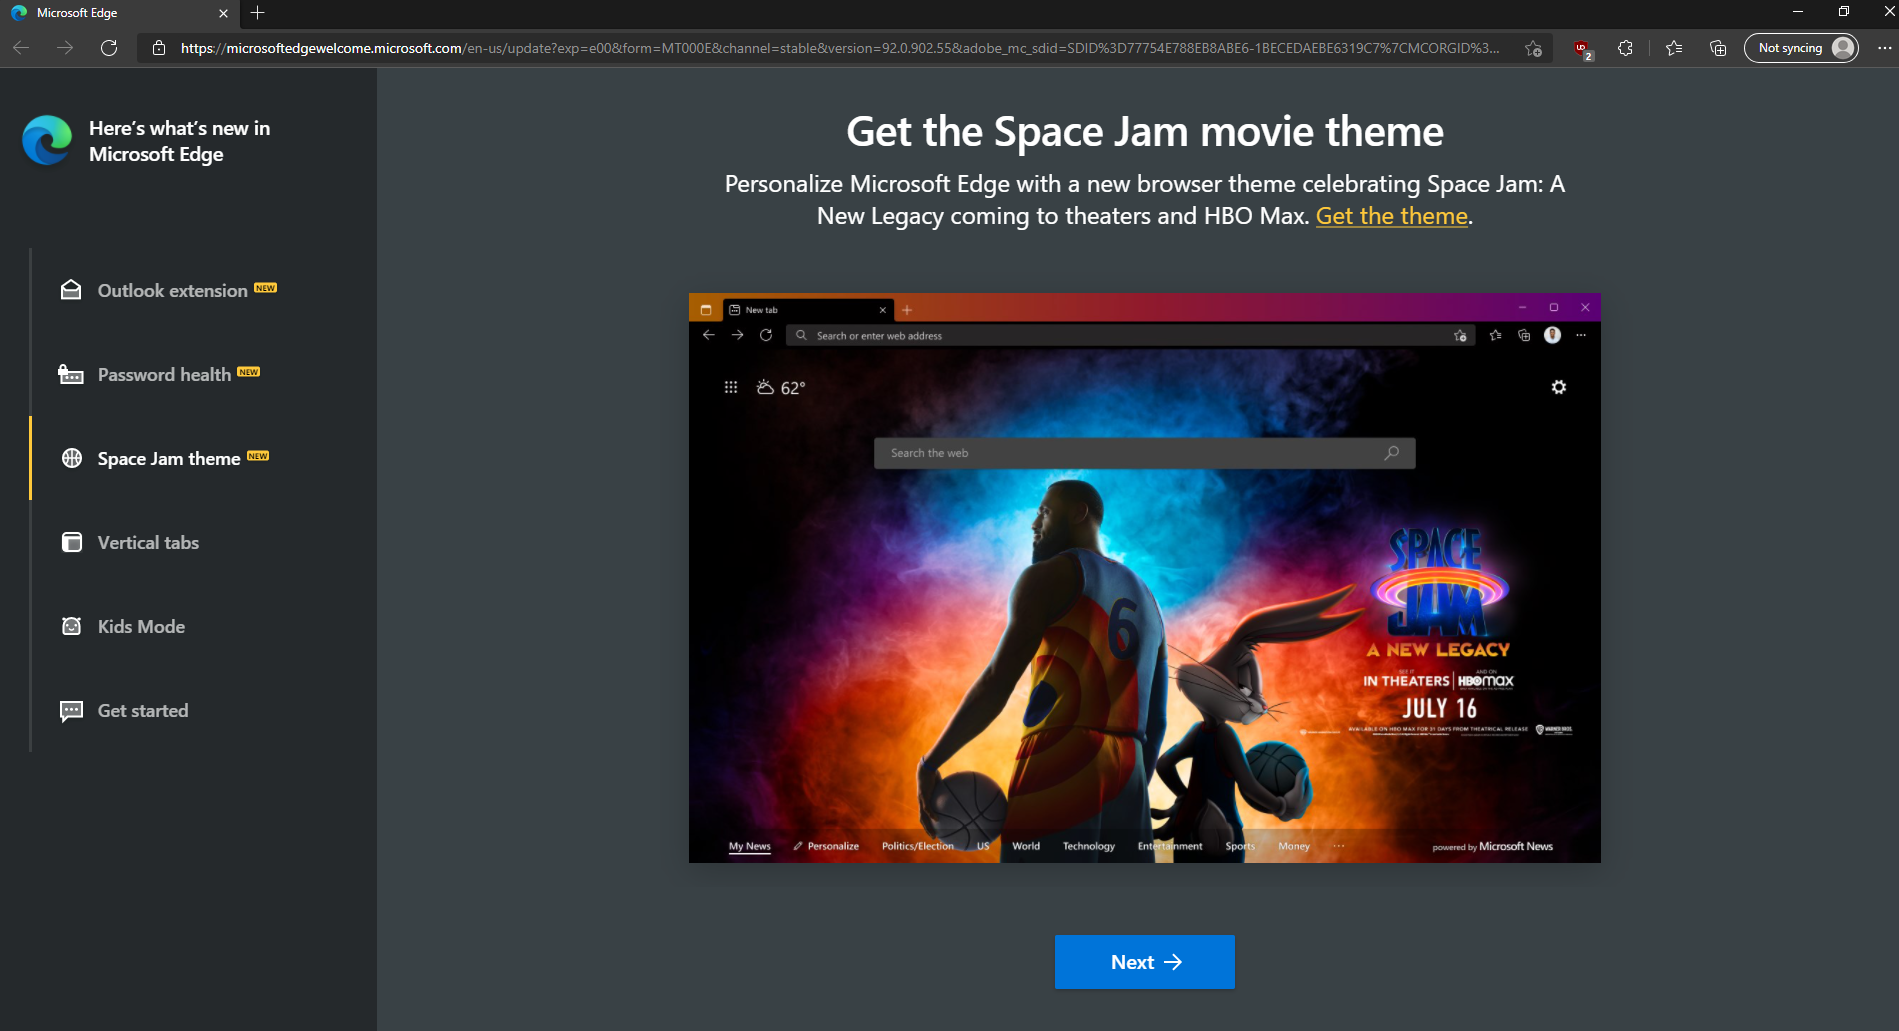Open Vertical tabs sidebar item
The width and height of the screenshot is (1899, 1031).
(x=130, y=542)
